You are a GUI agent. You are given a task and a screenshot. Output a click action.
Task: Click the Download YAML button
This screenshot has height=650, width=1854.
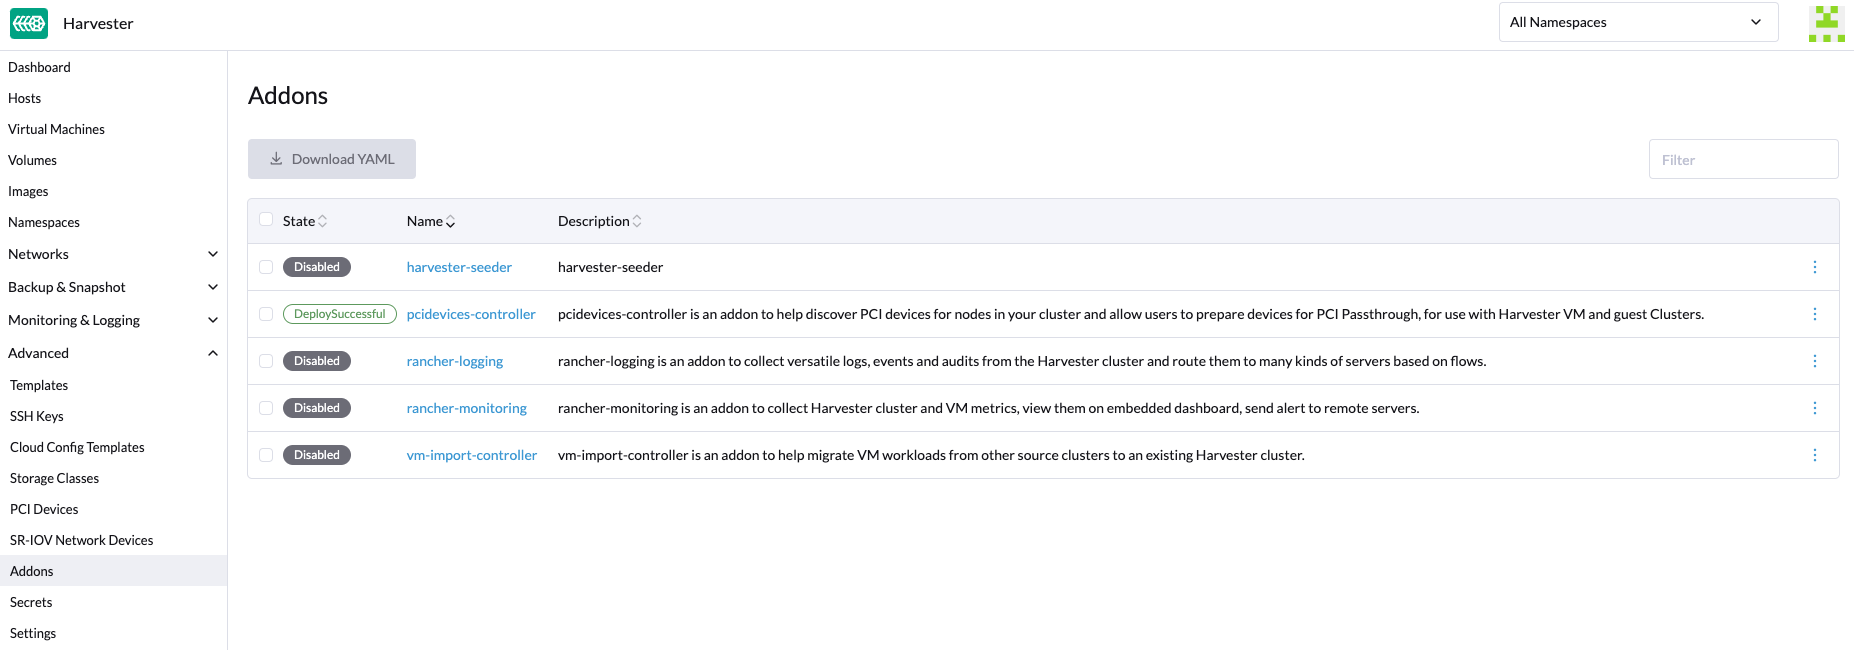coord(332,159)
